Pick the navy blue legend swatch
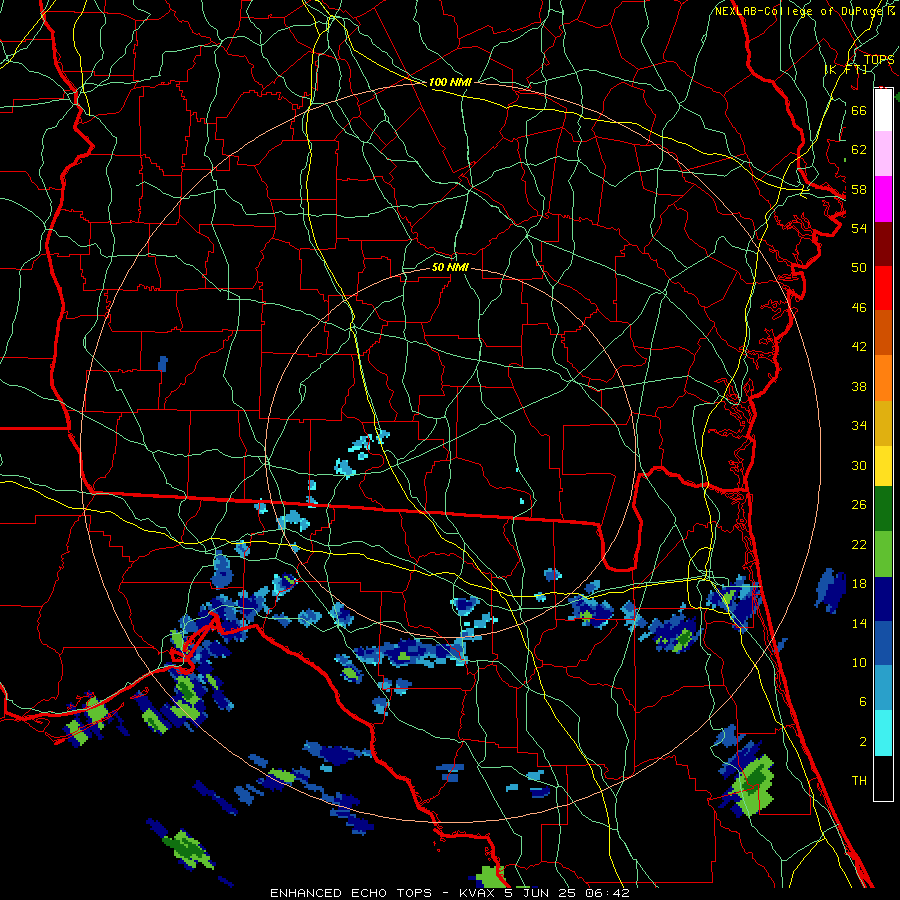Viewport: 900px width, 900px height. point(883,599)
